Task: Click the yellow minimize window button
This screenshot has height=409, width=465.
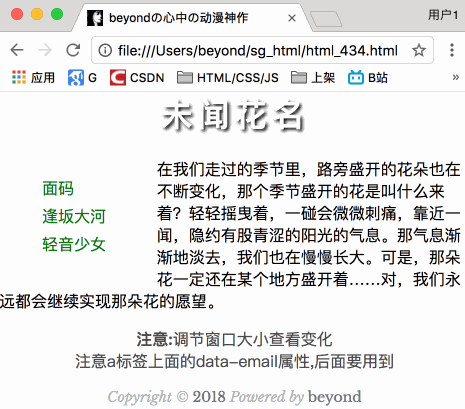Action: point(37,14)
